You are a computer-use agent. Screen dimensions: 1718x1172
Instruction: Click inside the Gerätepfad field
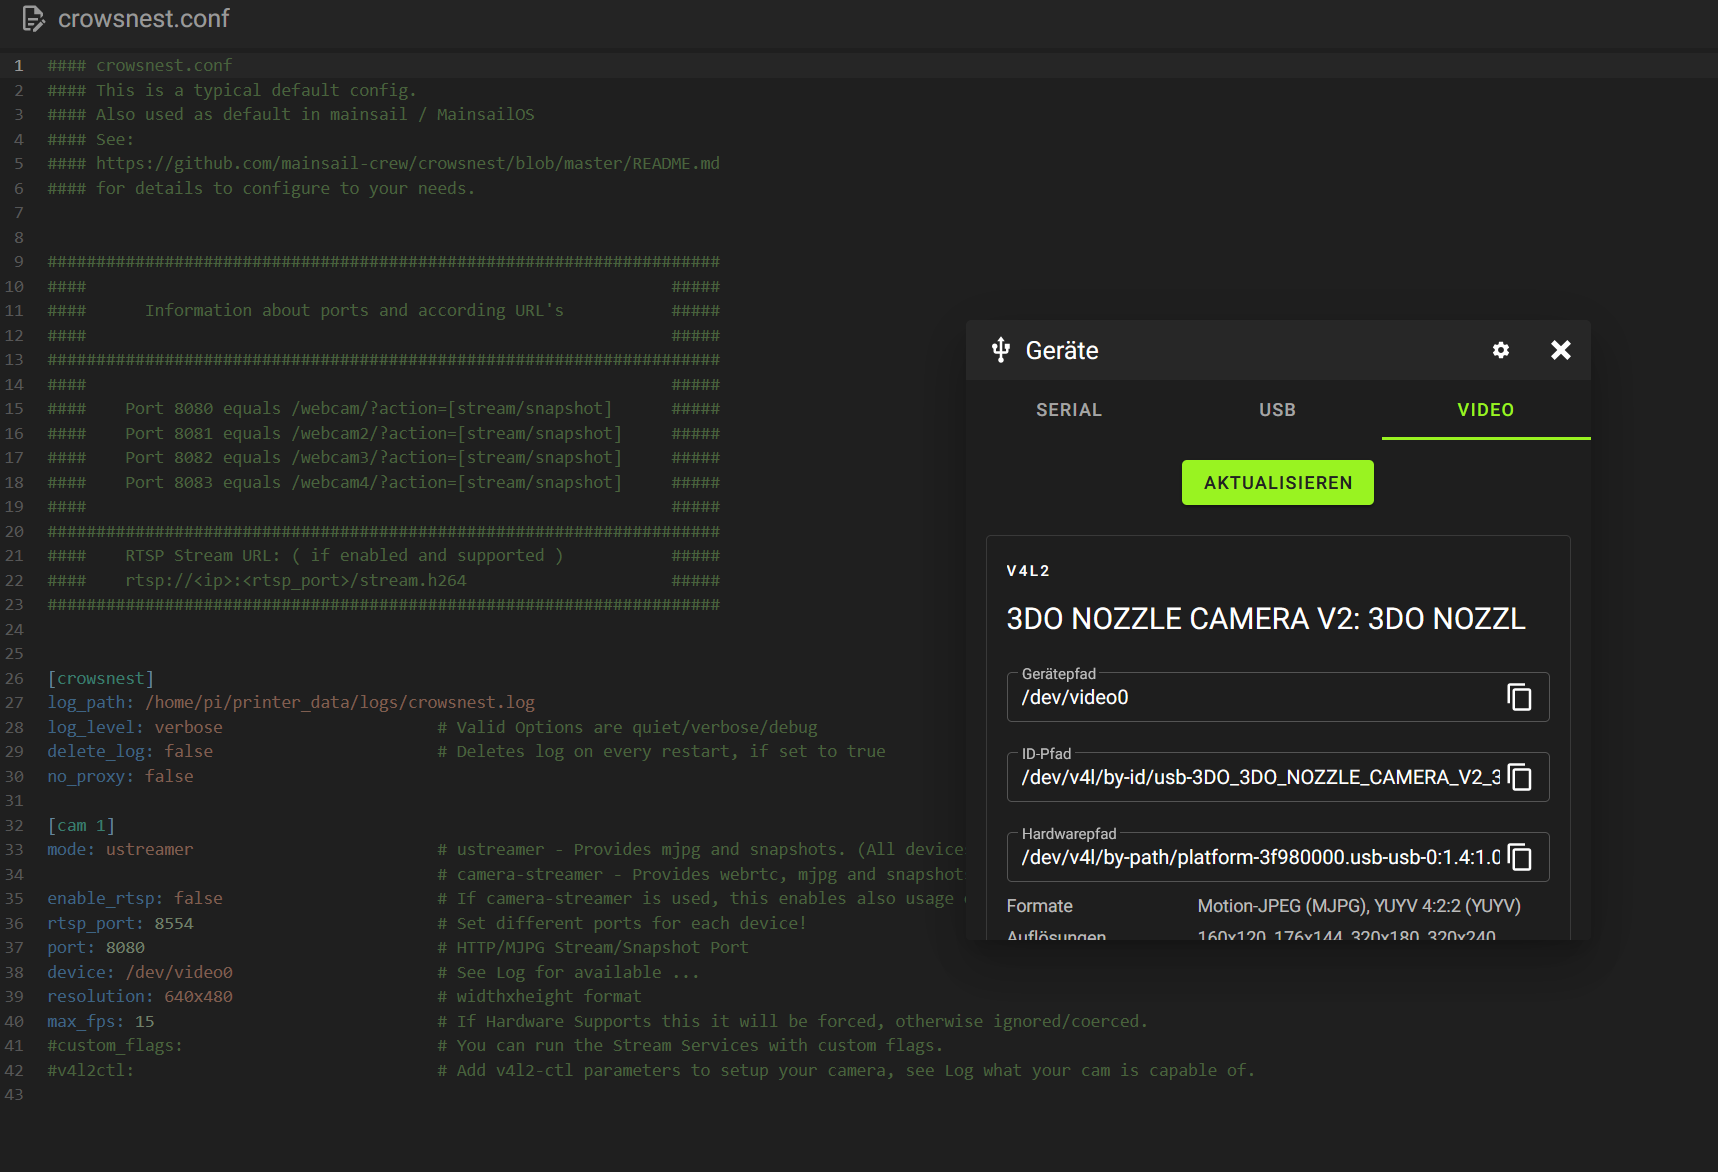pyautogui.click(x=1250, y=698)
